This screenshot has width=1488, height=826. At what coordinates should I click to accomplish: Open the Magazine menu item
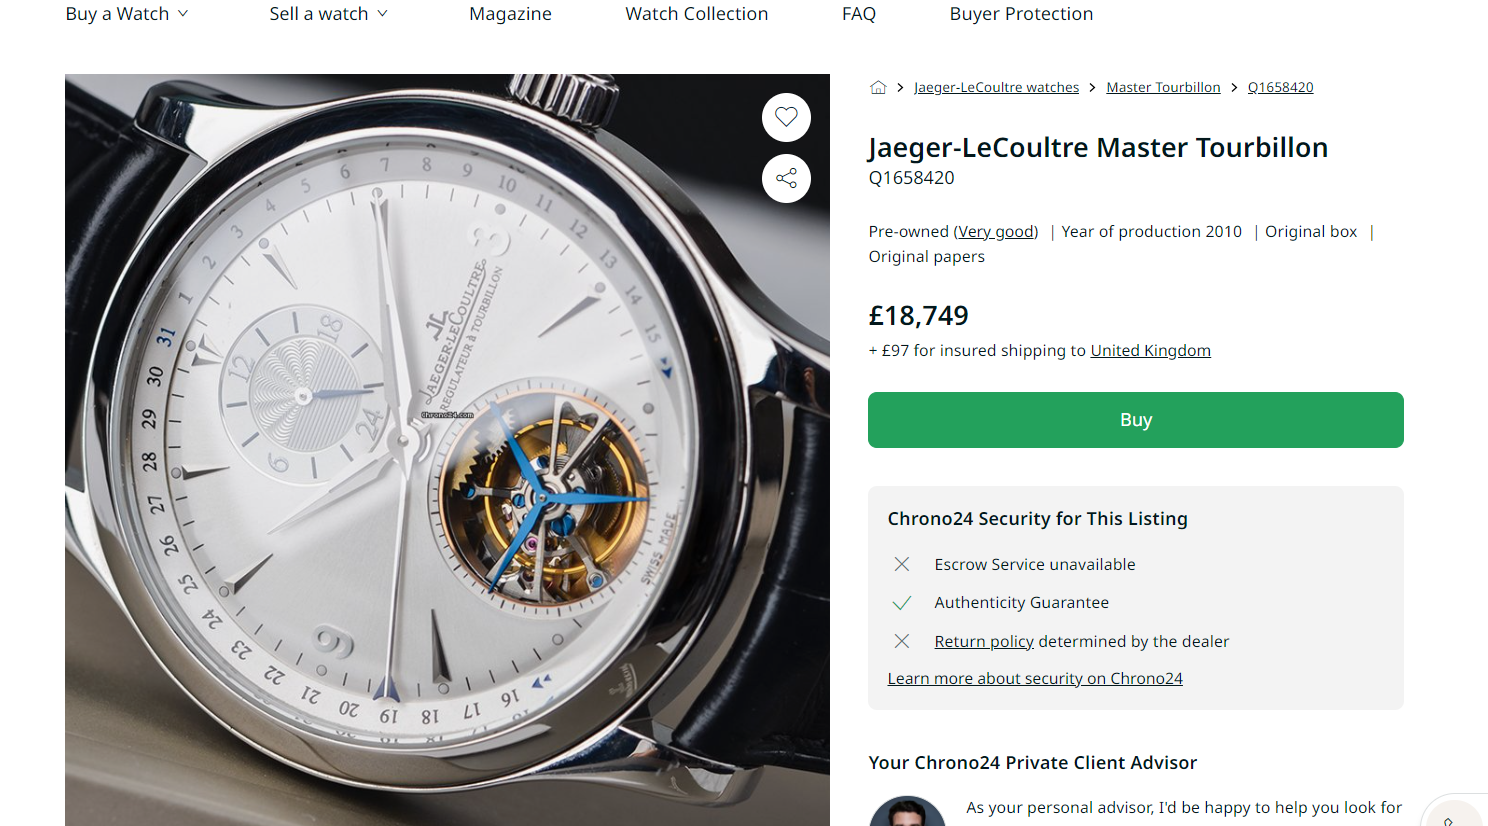click(510, 14)
